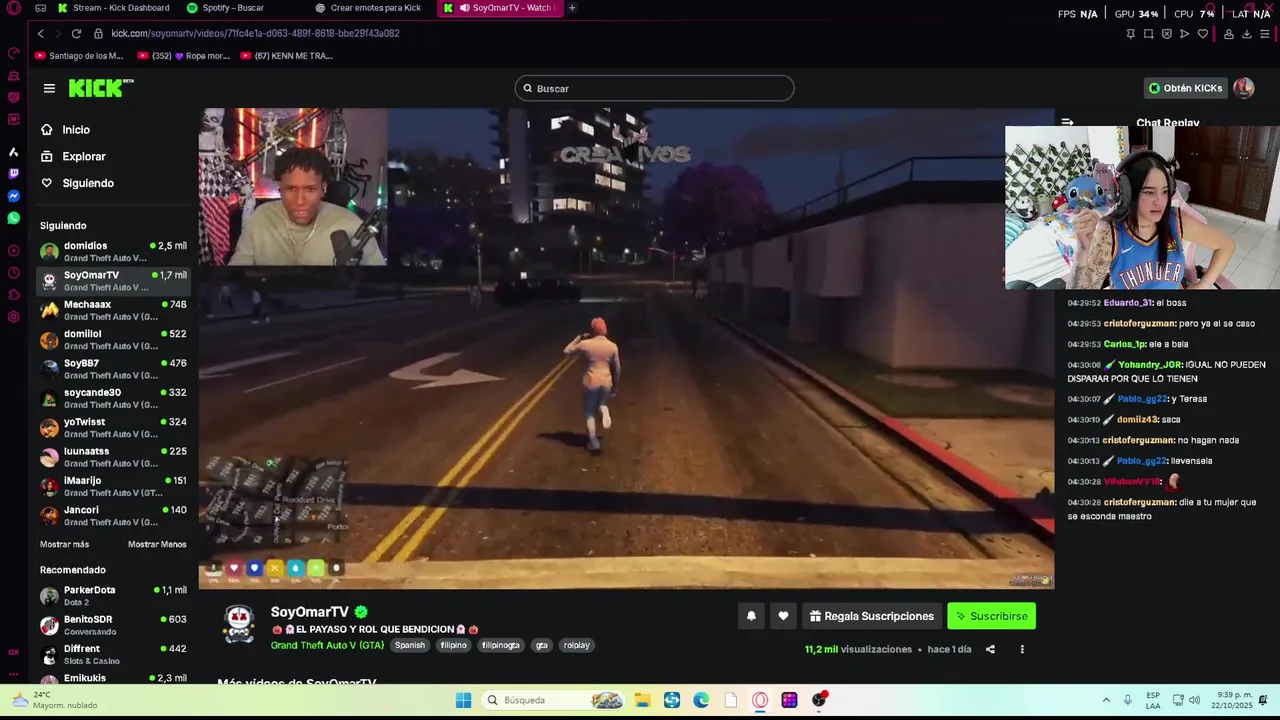
Task: Collapse list with Mostrar Menos
Action: coord(157,544)
